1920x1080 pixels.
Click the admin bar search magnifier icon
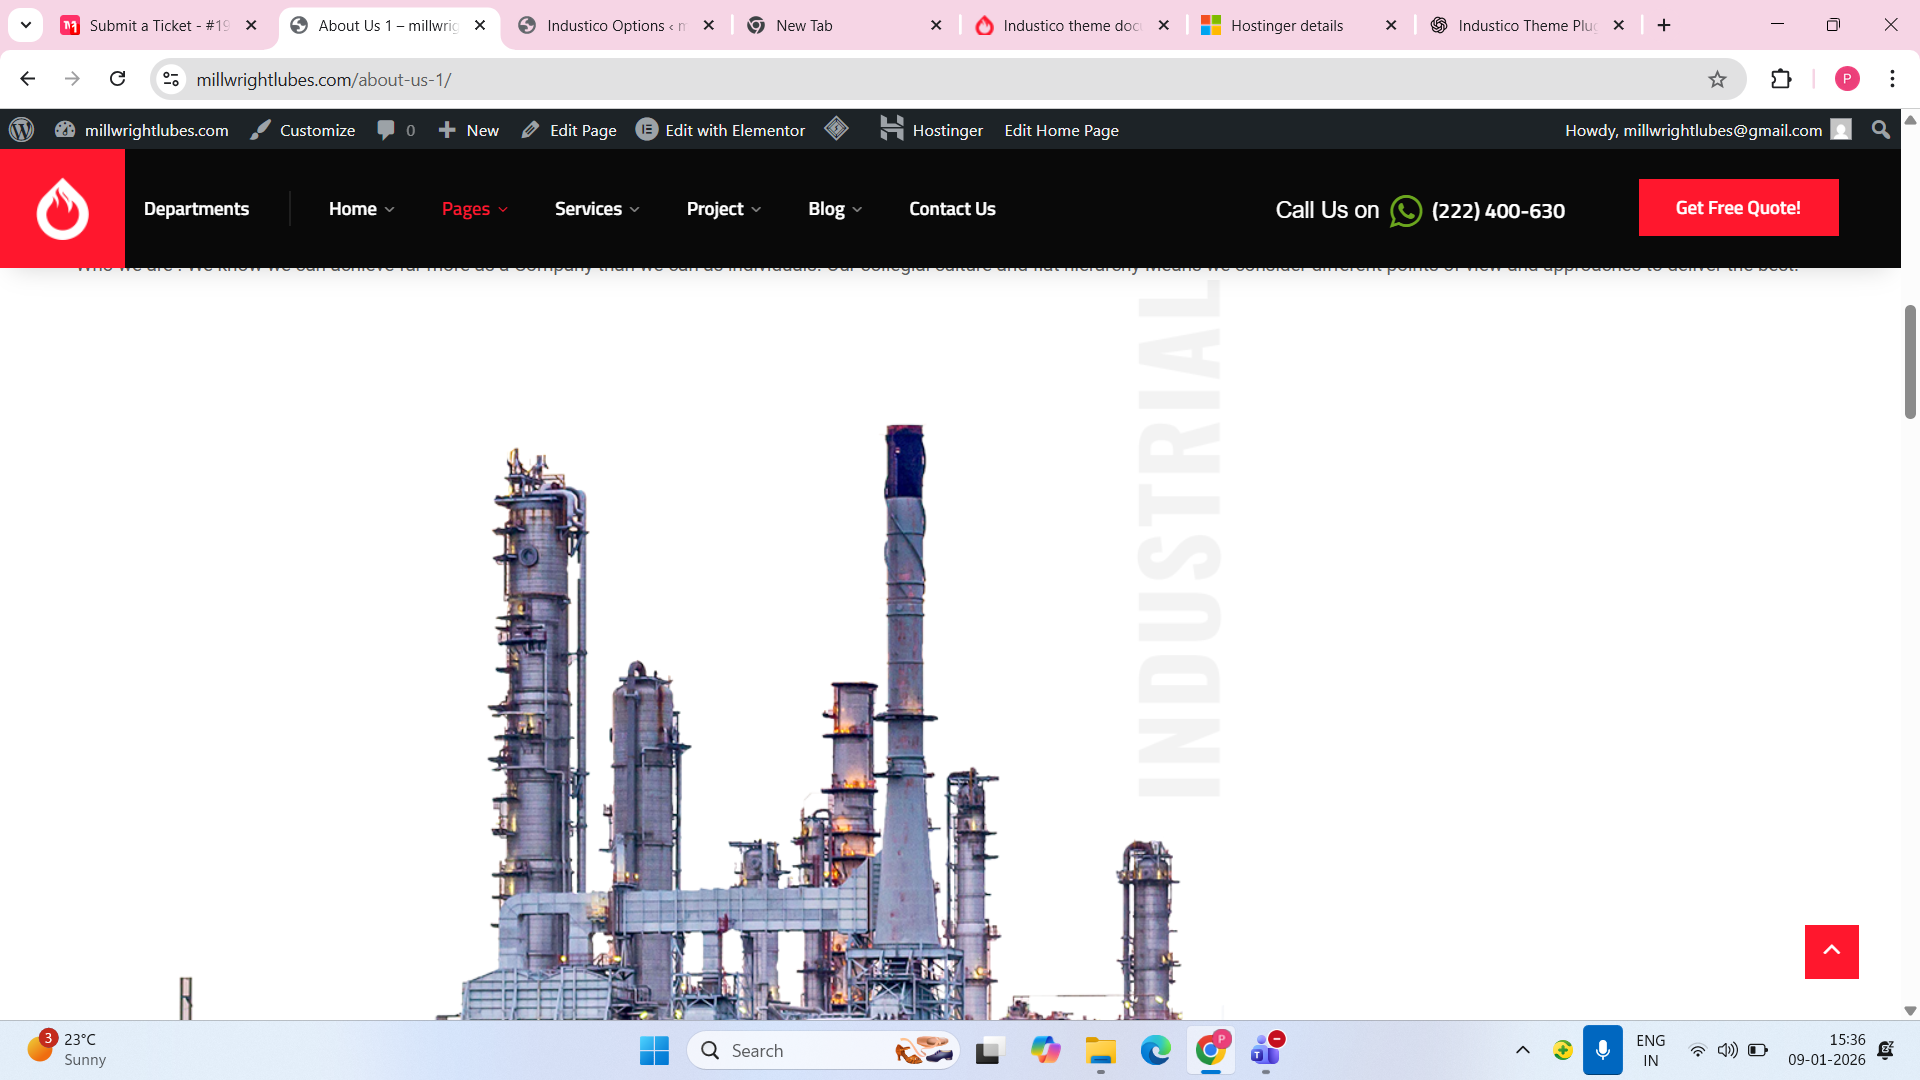tap(1880, 130)
